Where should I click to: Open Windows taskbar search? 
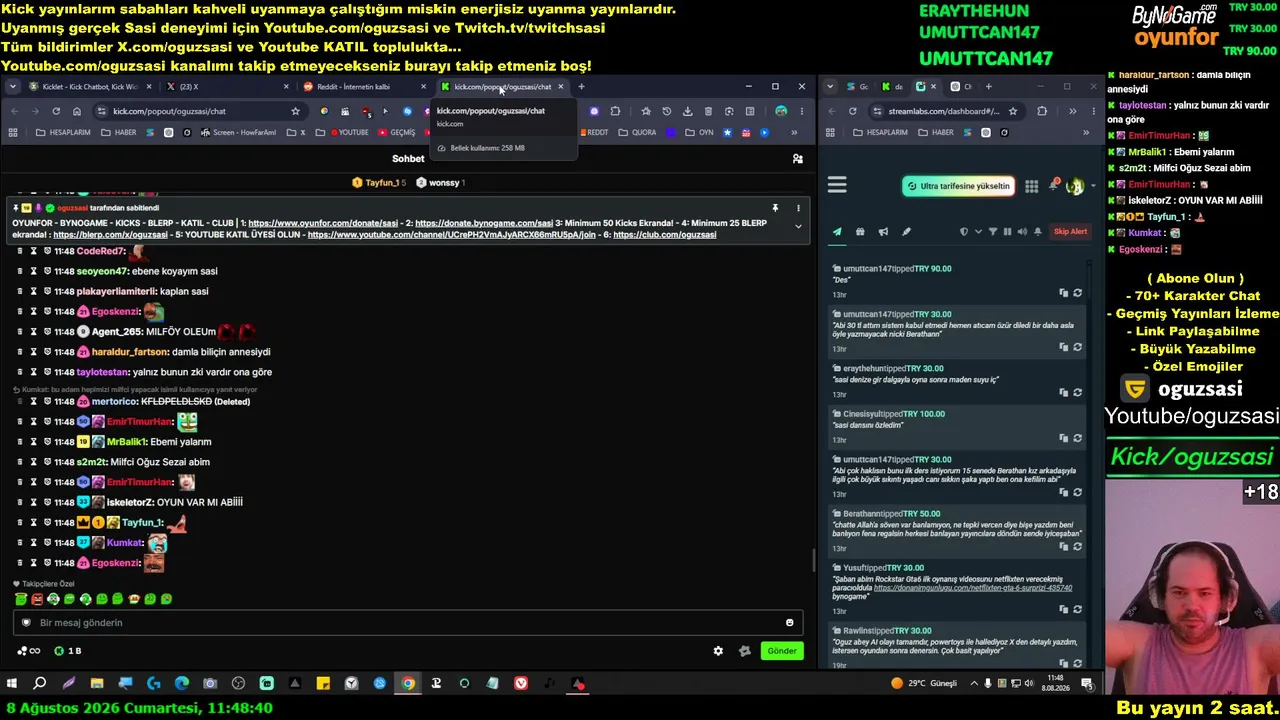coord(40,684)
